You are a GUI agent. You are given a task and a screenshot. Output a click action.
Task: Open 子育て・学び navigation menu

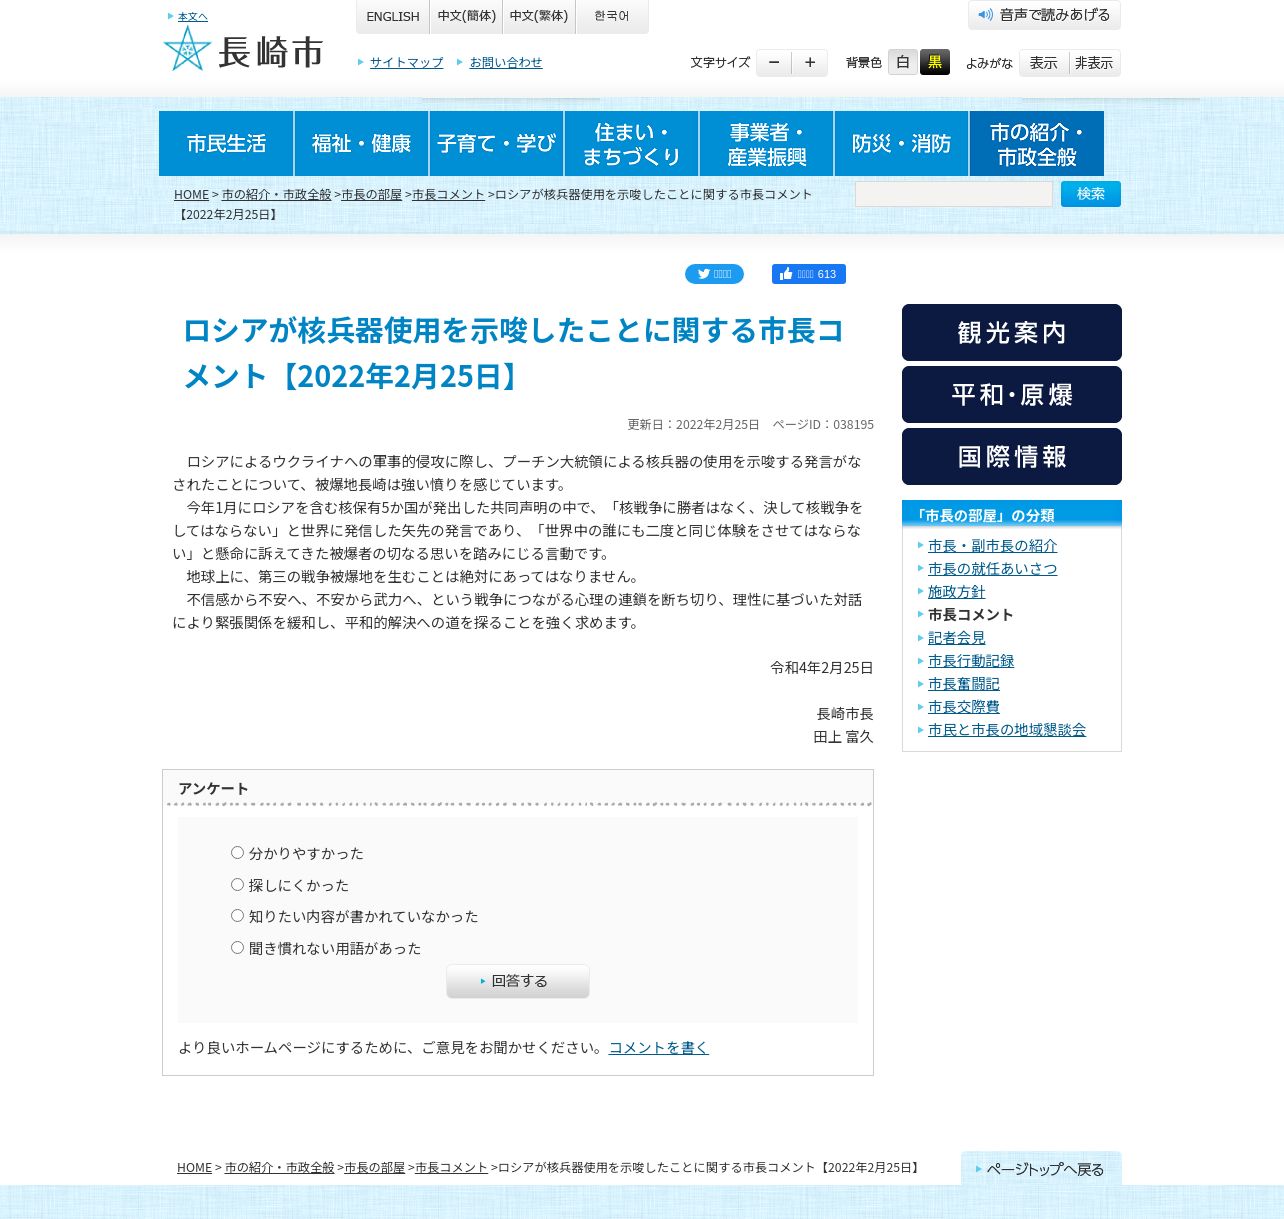coord(496,143)
